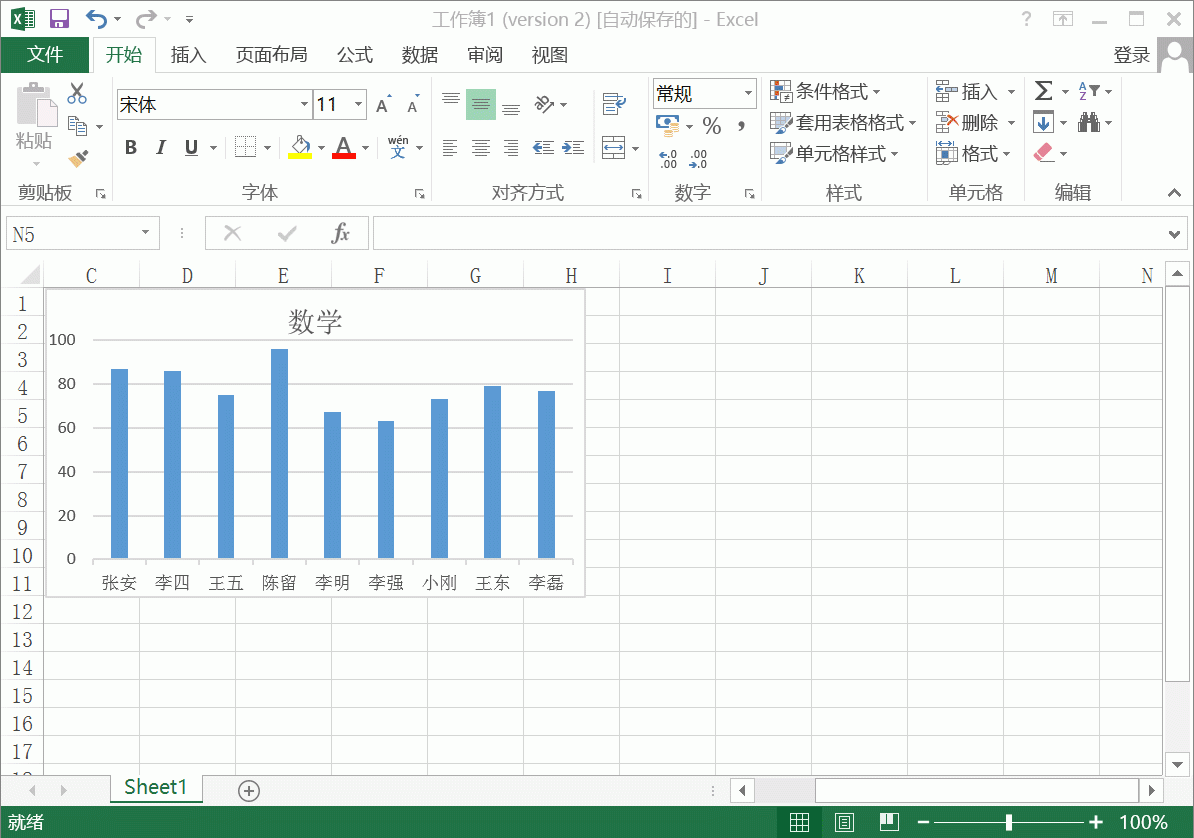Apply underline formatting
This screenshot has width=1194, height=838.
[x=189, y=146]
